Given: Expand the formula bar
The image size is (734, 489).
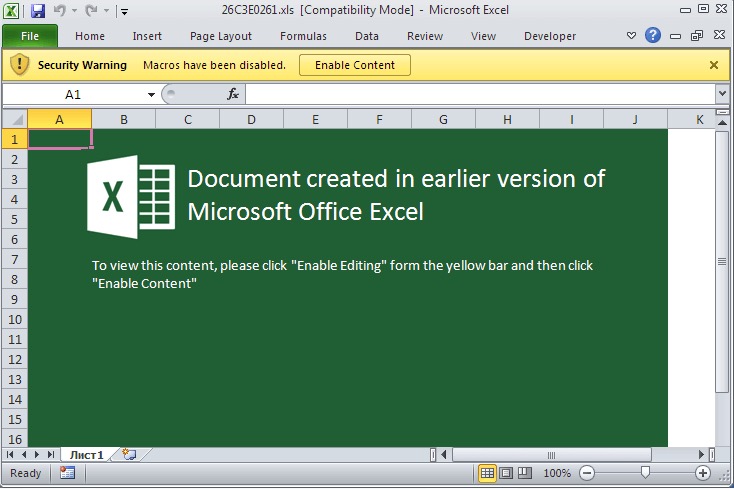Looking at the screenshot, I should [722, 94].
